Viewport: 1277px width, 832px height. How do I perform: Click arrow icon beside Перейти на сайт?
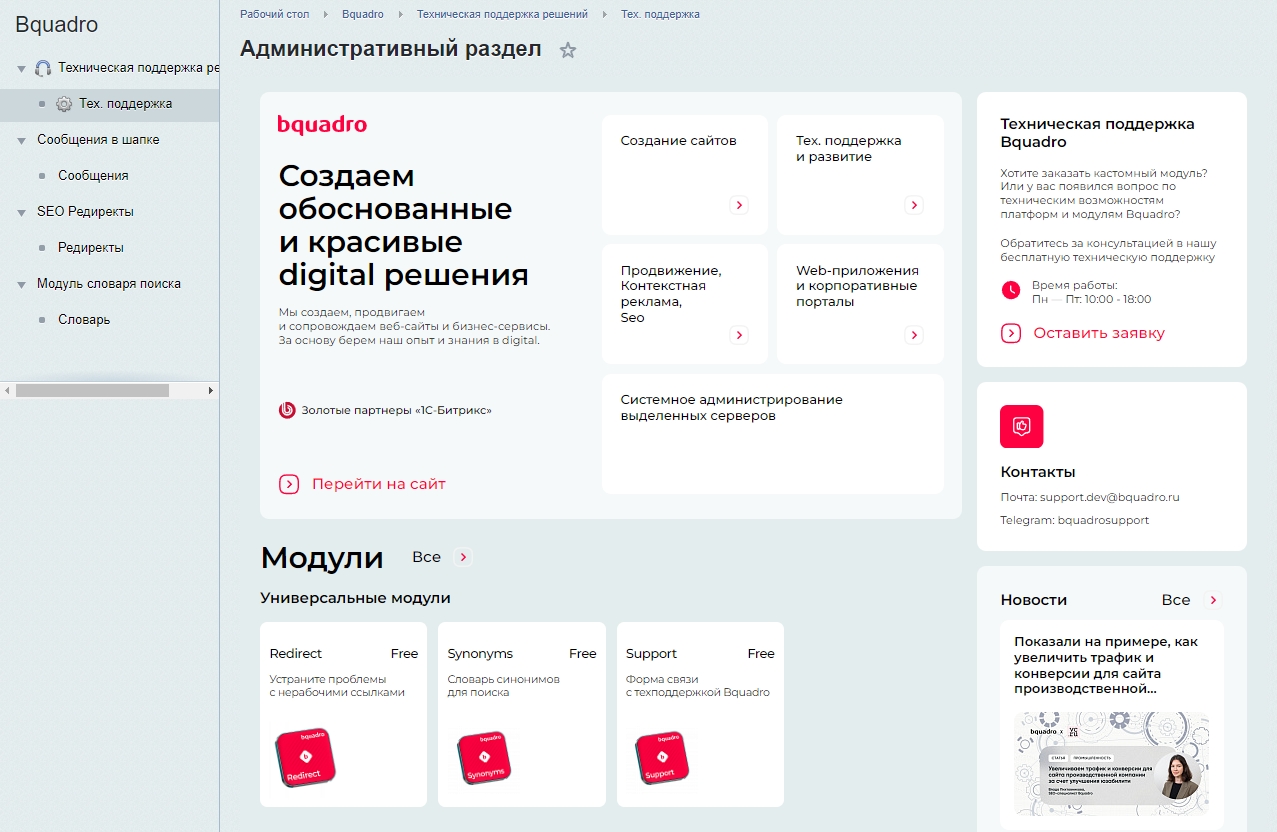point(289,484)
